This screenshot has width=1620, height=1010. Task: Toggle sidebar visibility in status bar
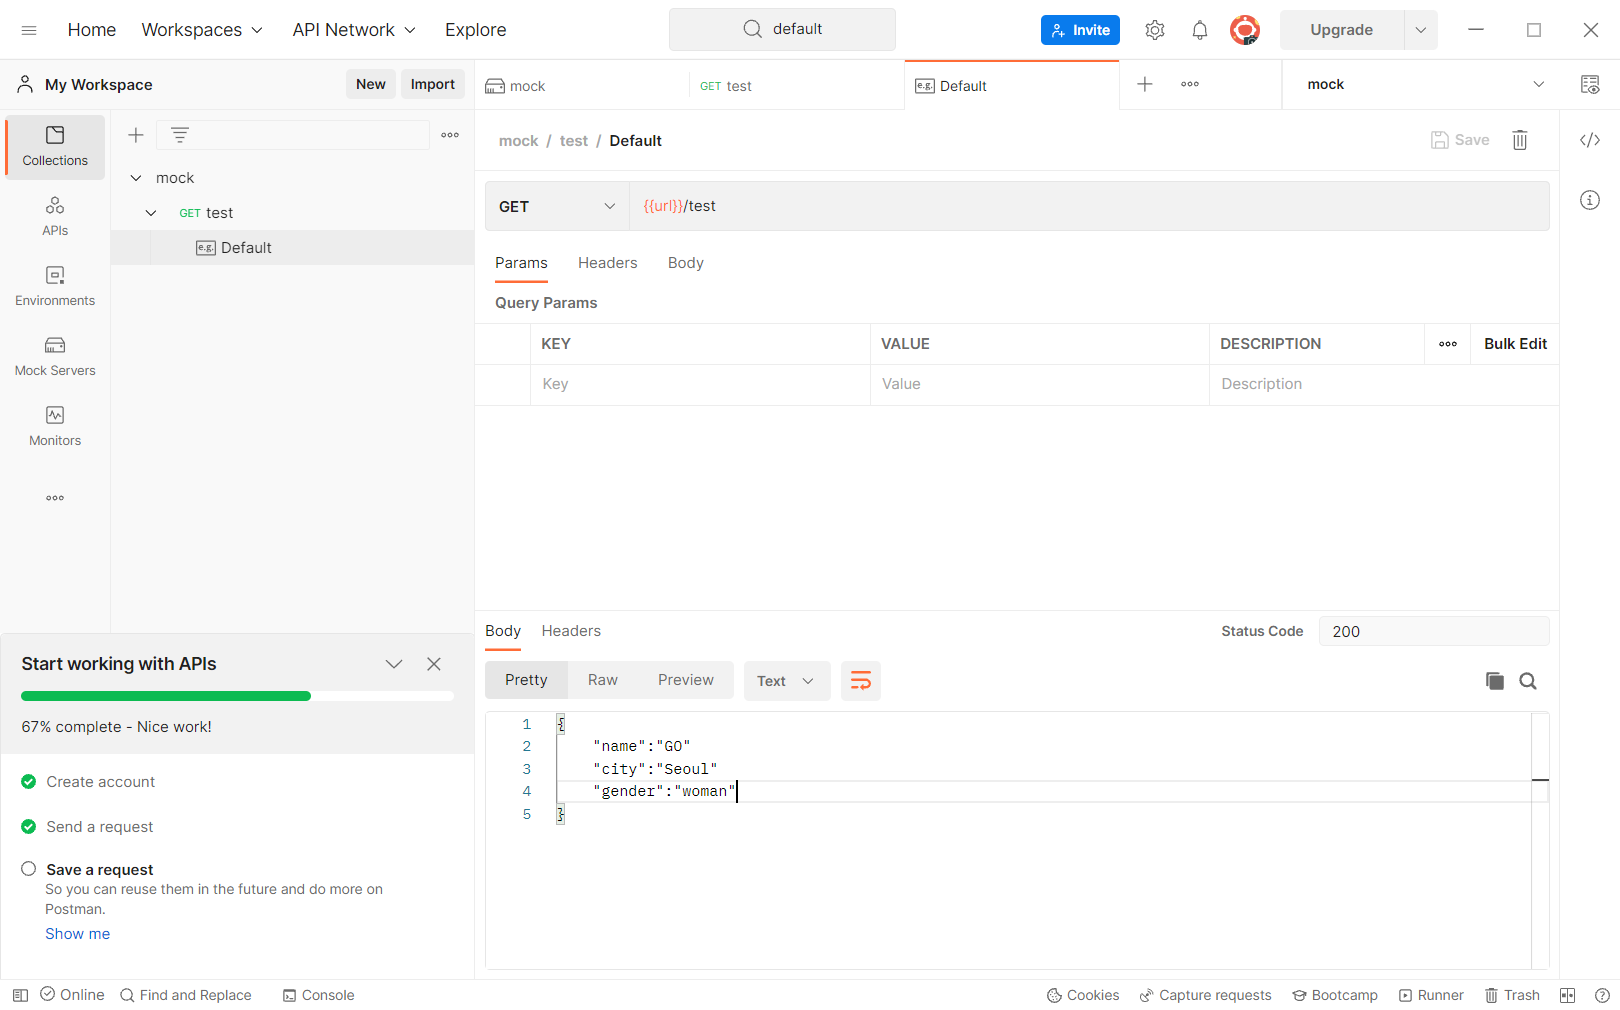20,995
